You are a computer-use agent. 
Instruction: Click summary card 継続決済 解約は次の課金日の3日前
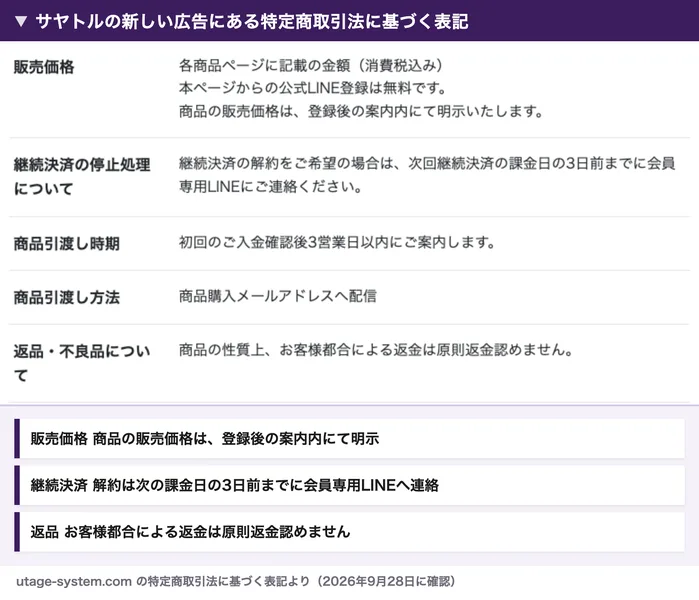(x=350, y=485)
